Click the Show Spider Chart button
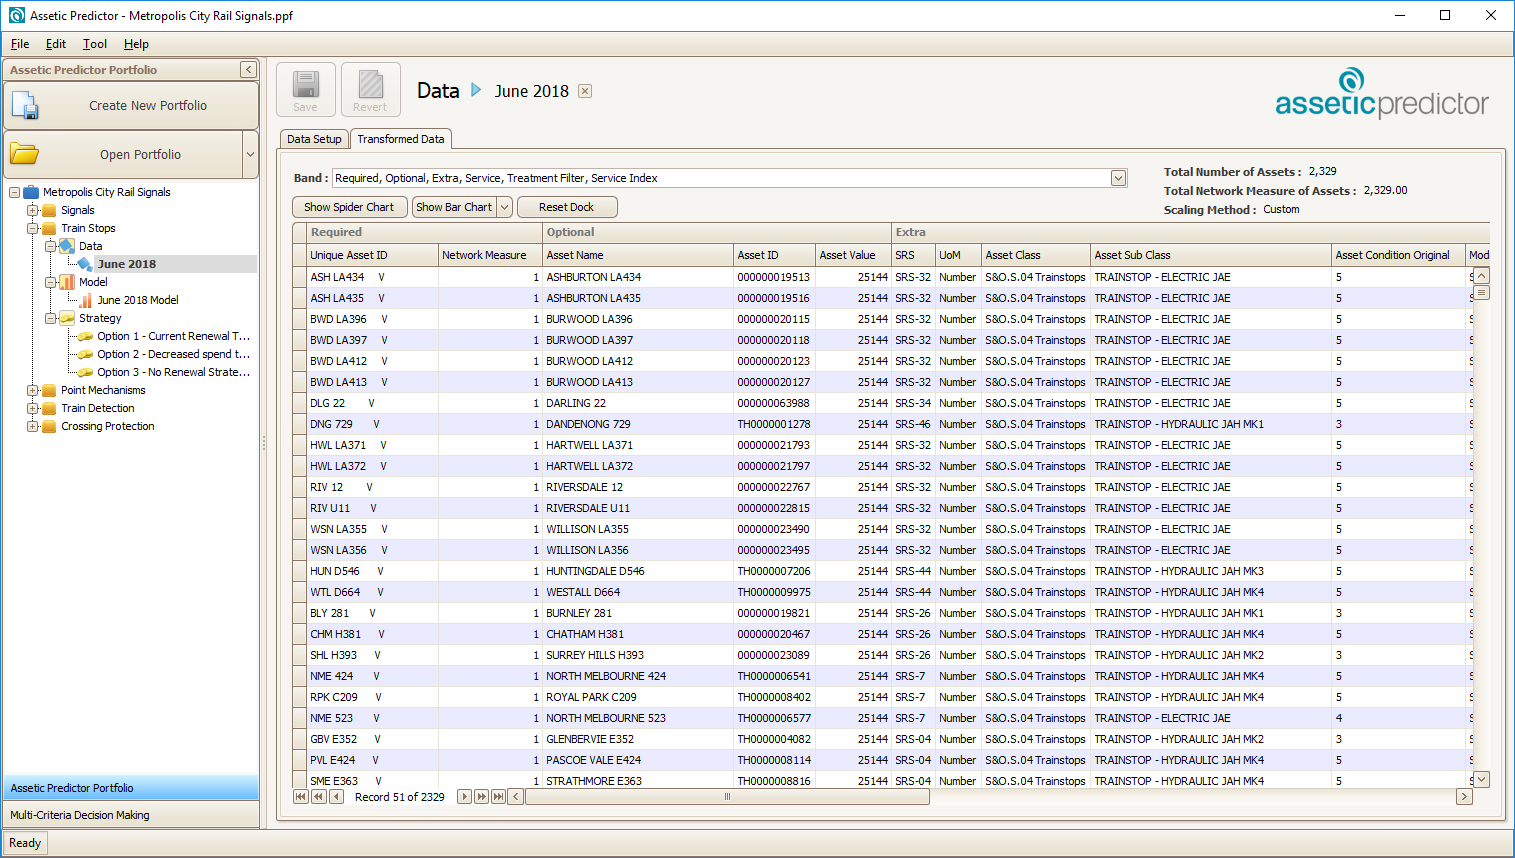Screen dimensions: 1515x858 click(349, 206)
